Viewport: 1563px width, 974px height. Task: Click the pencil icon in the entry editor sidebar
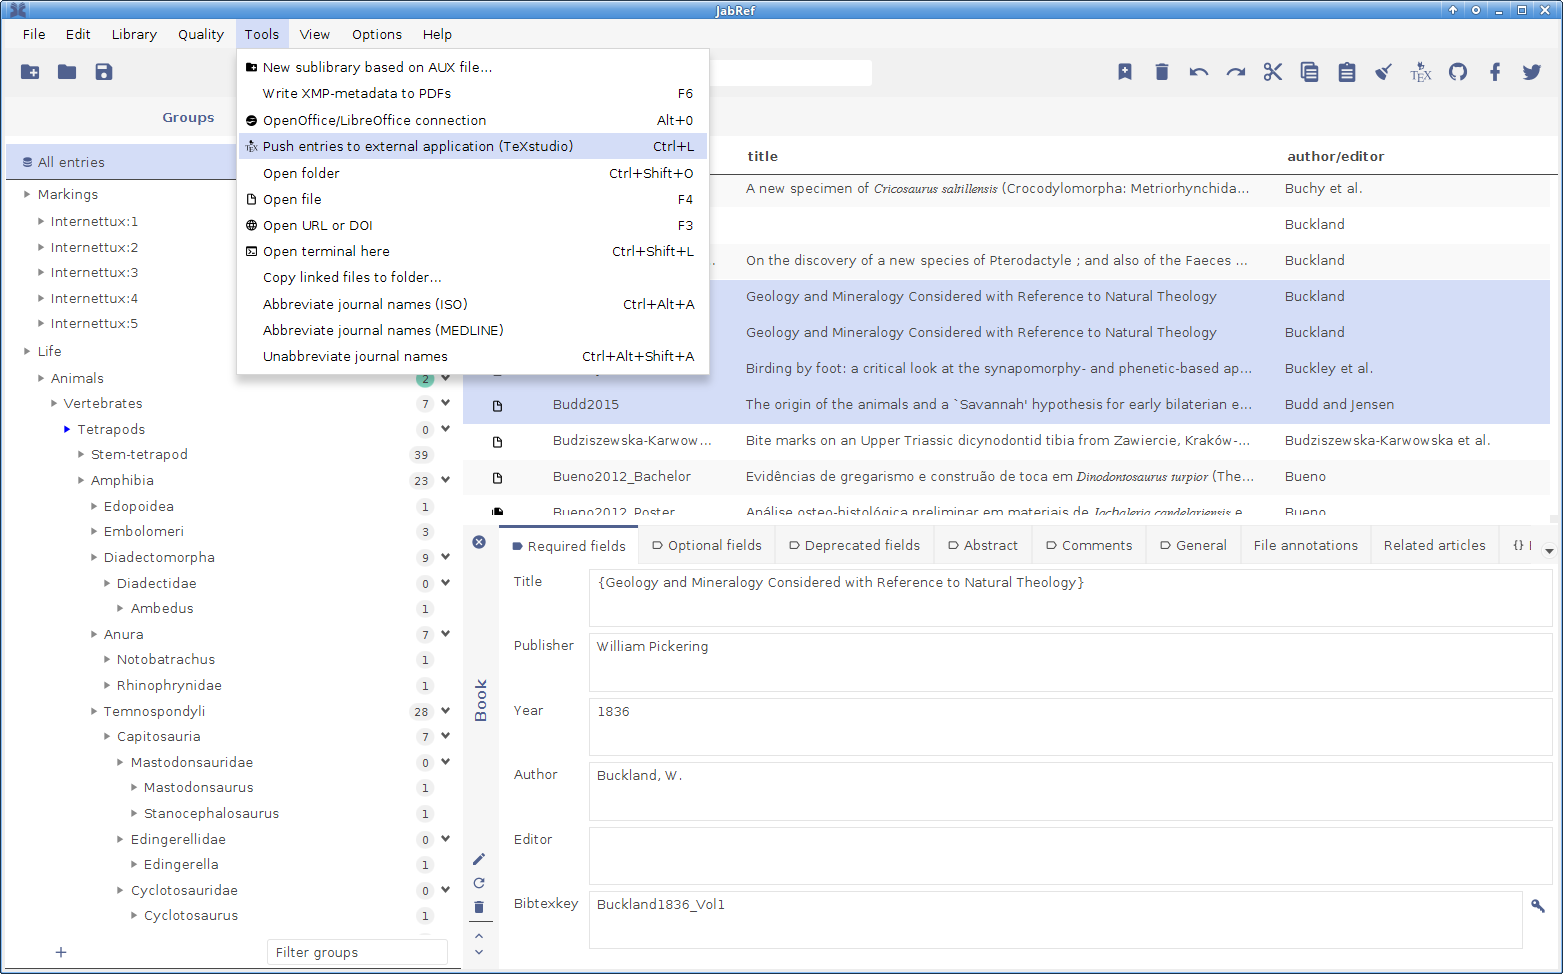click(x=479, y=859)
